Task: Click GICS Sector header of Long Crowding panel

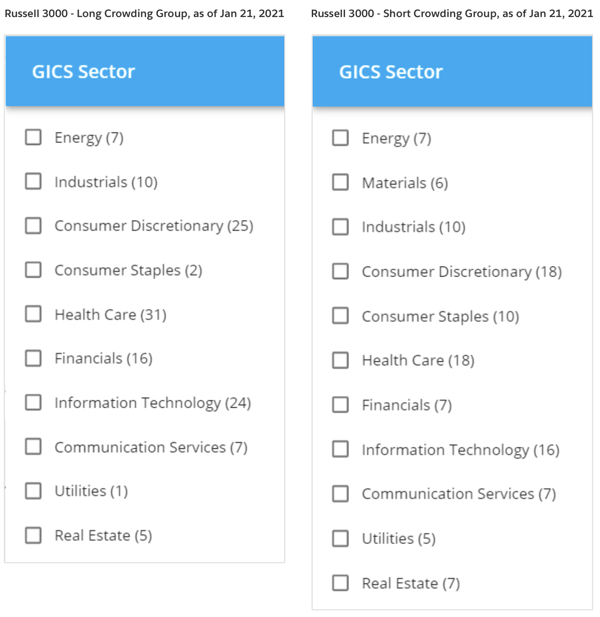Action: 145,71
